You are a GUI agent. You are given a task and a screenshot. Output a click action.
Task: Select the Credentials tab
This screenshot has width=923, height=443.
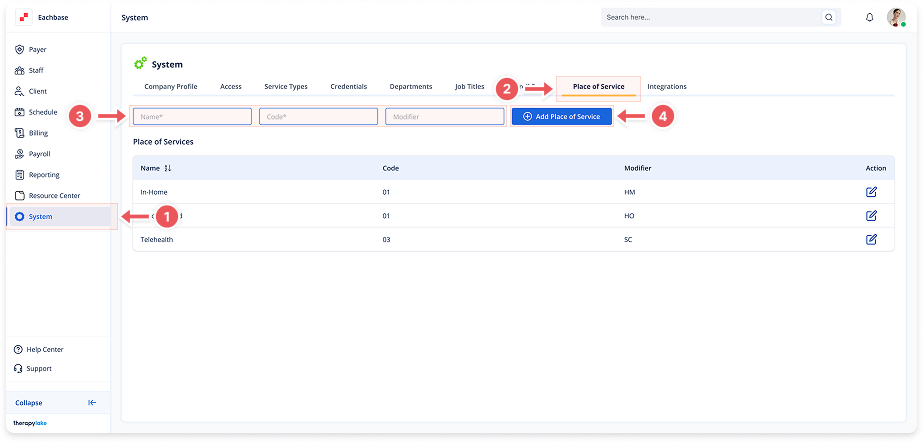click(349, 87)
